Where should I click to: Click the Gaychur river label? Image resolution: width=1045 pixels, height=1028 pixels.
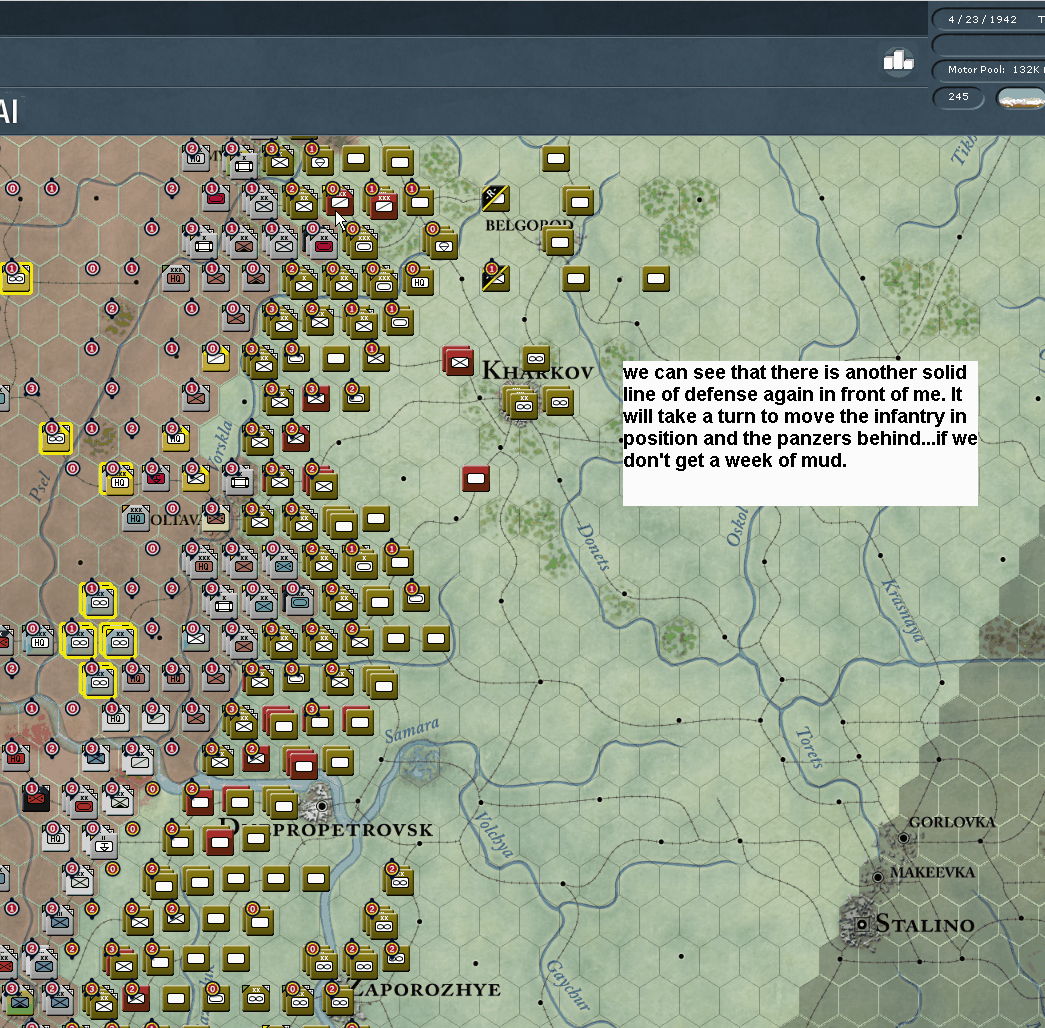(x=568, y=985)
